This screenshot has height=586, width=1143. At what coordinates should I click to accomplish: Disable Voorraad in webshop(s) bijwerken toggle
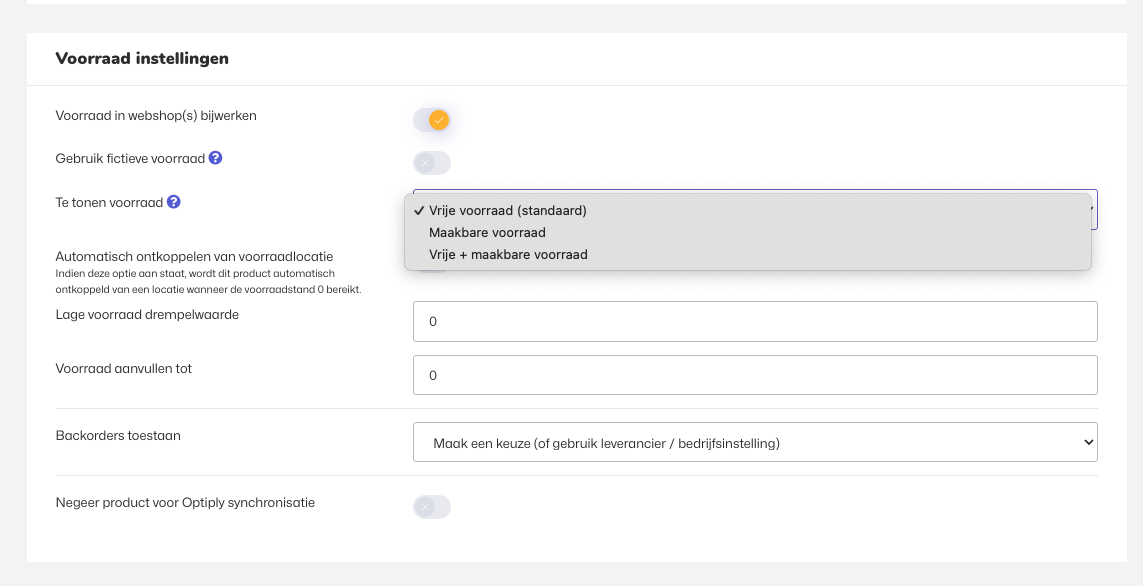(x=432, y=120)
